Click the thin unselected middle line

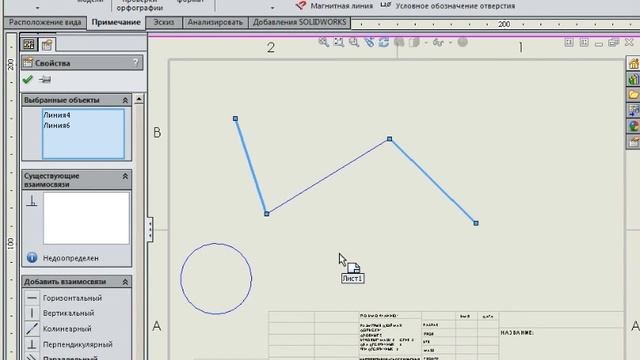click(328, 176)
